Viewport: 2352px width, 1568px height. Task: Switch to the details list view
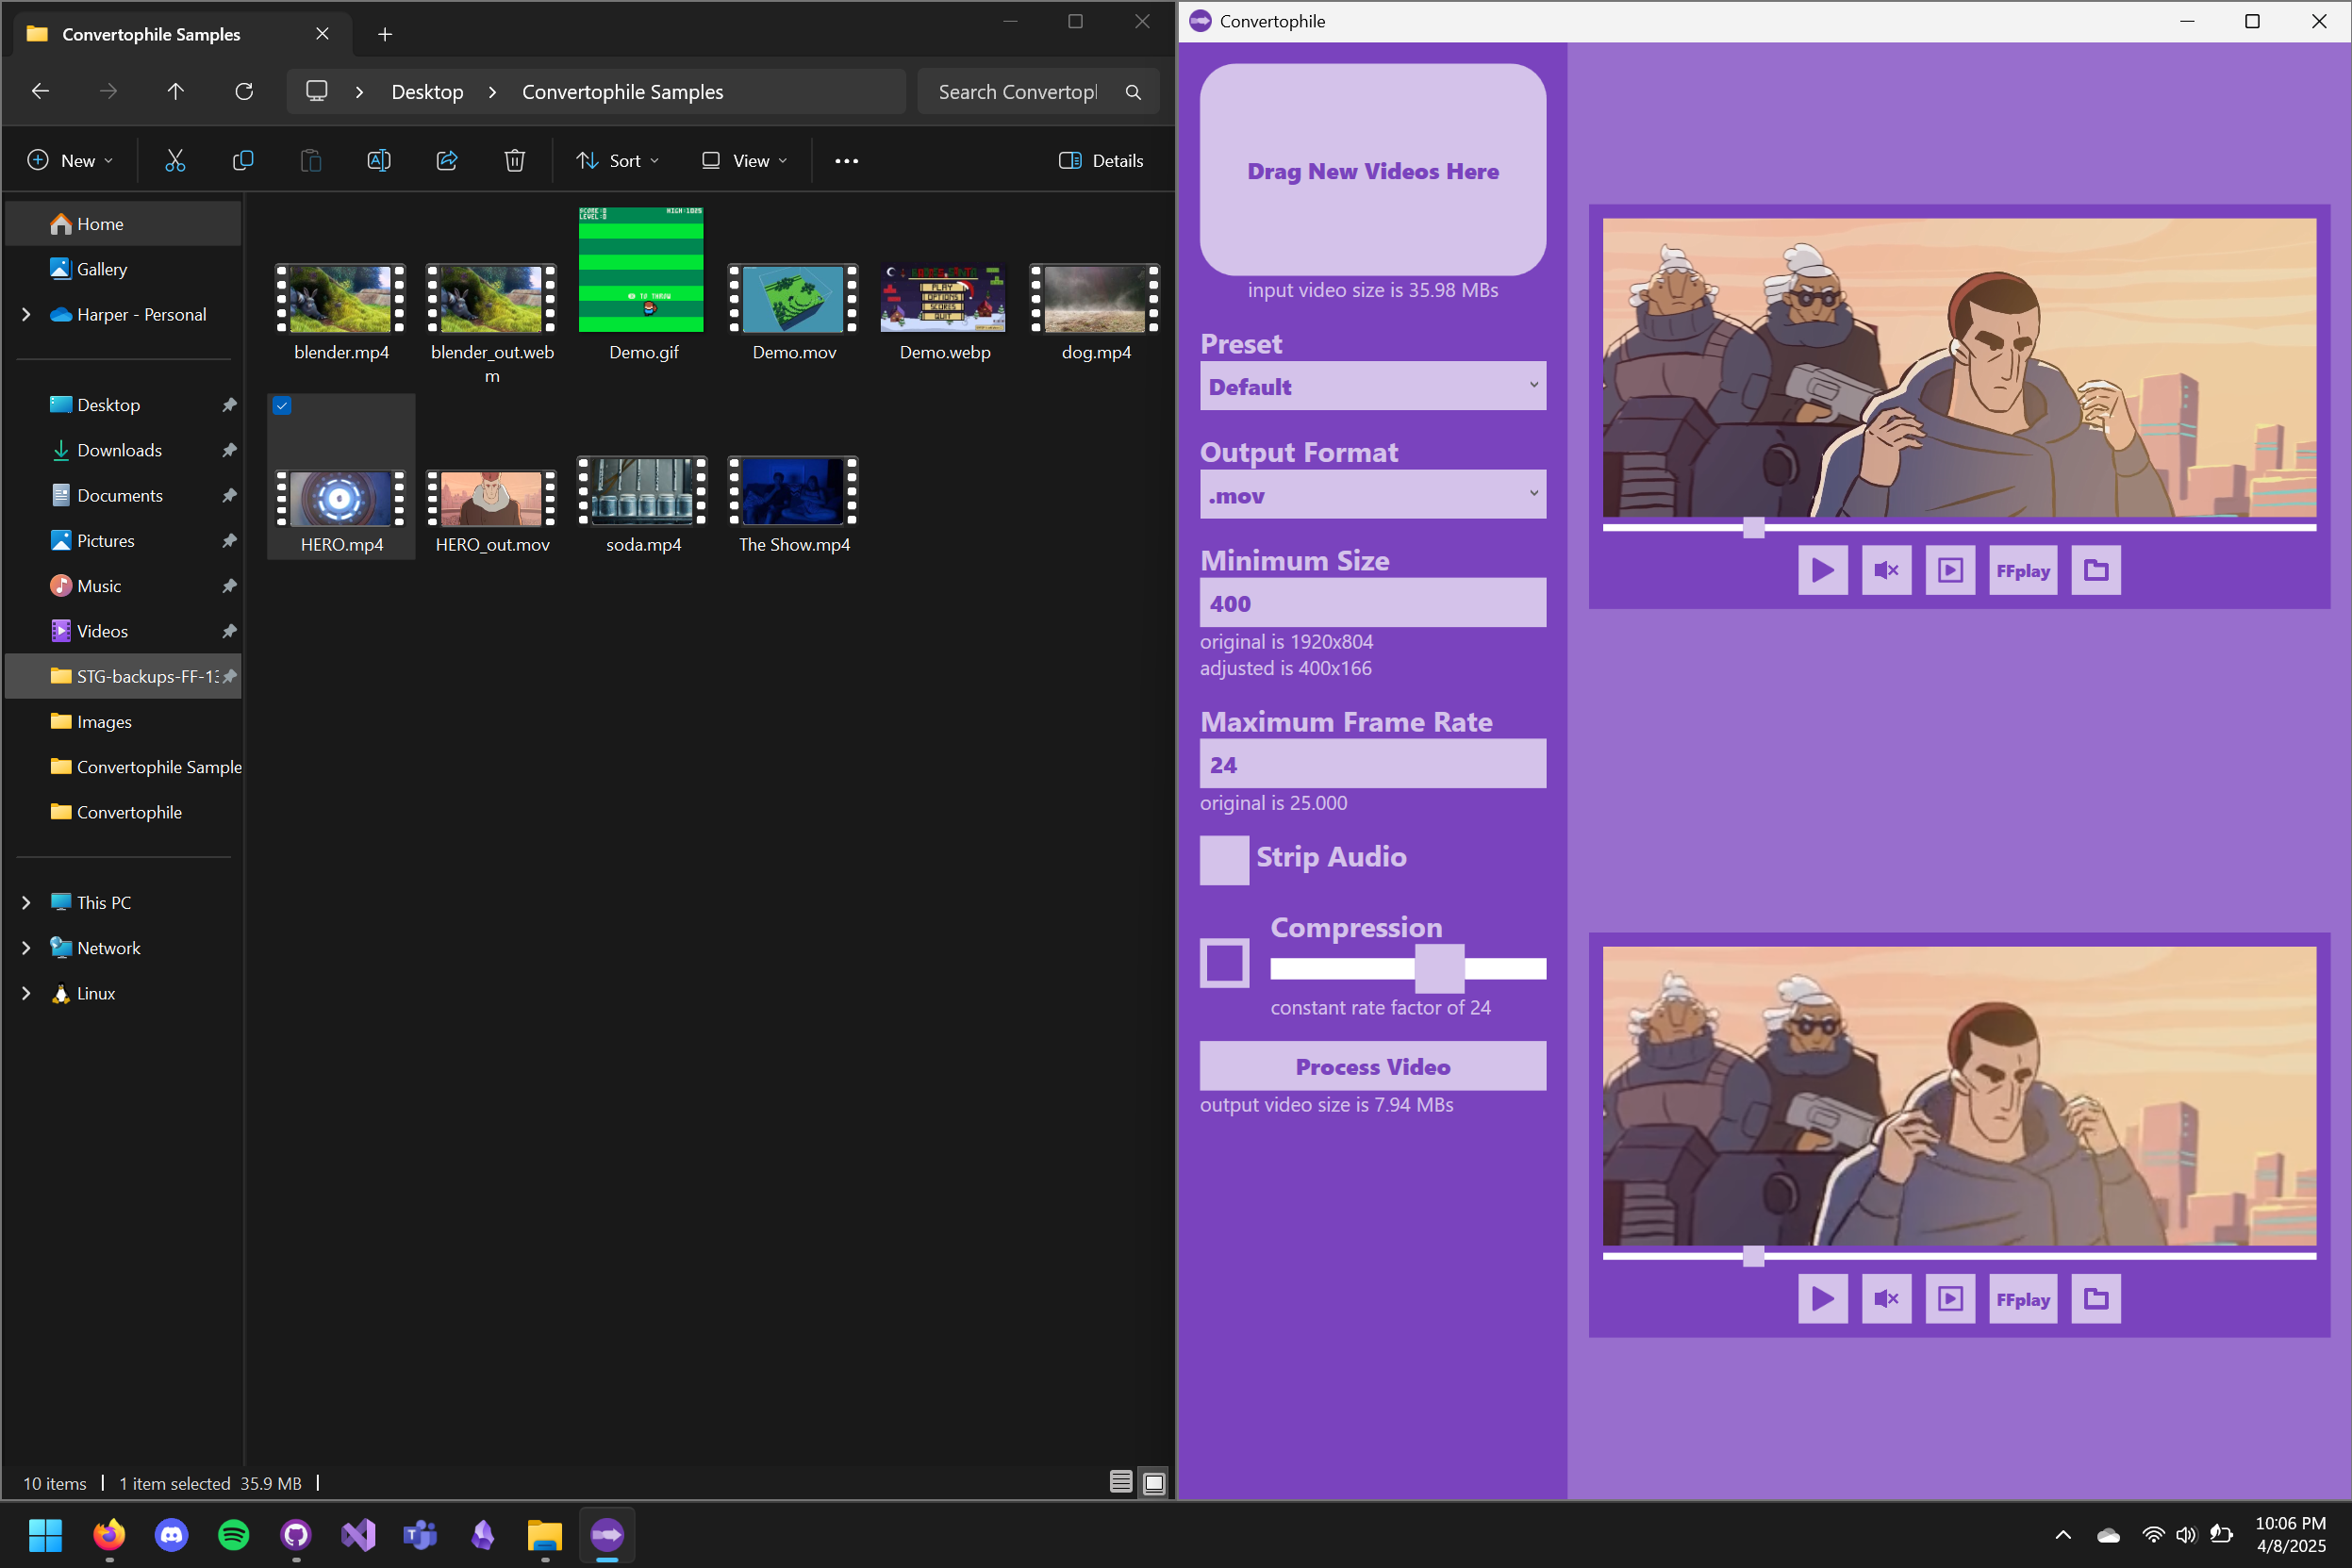[1121, 1483]
